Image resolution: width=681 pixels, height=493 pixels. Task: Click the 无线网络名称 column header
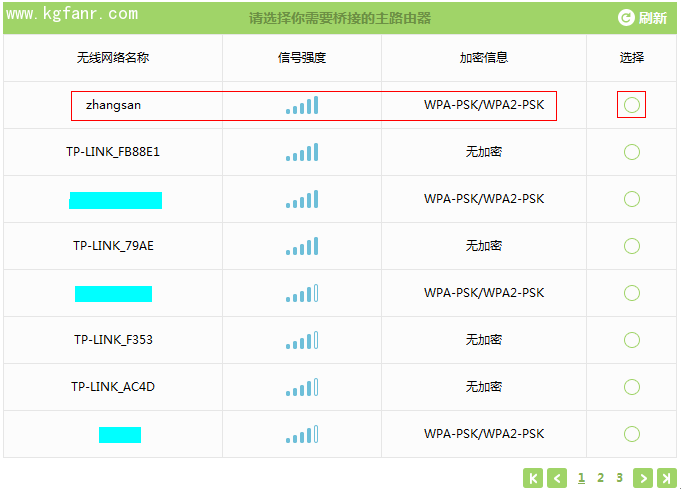click(113, 58)
